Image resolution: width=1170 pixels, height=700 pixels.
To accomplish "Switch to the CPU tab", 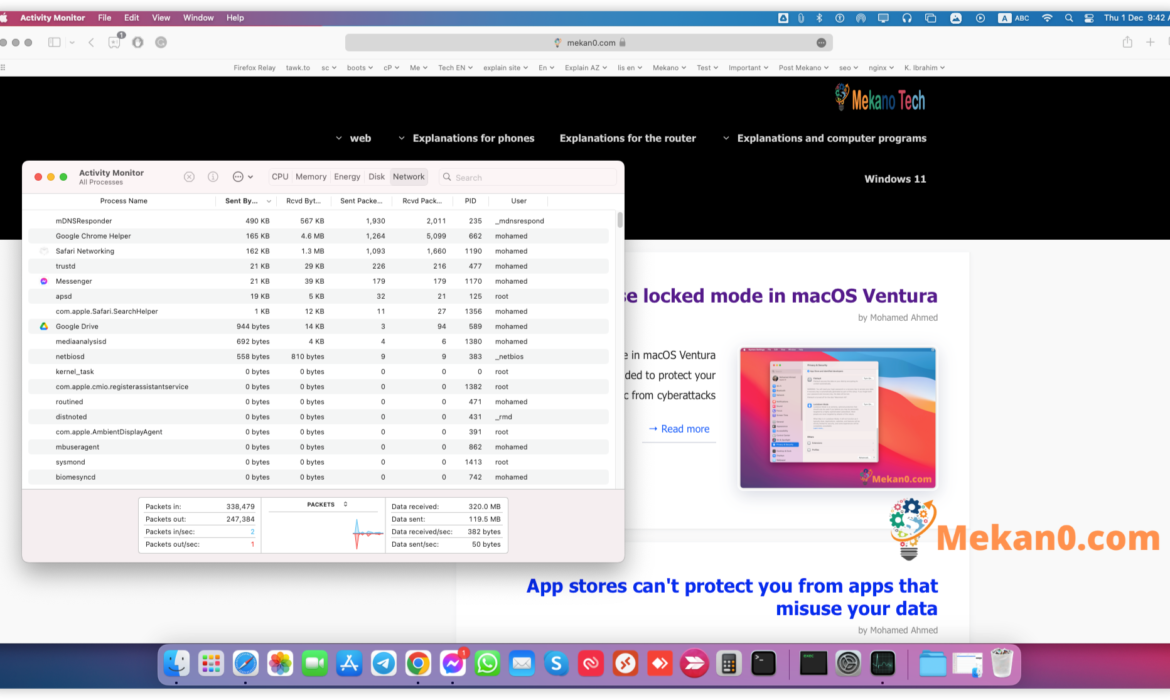I will pyautogui.click(x=280, y=177).
